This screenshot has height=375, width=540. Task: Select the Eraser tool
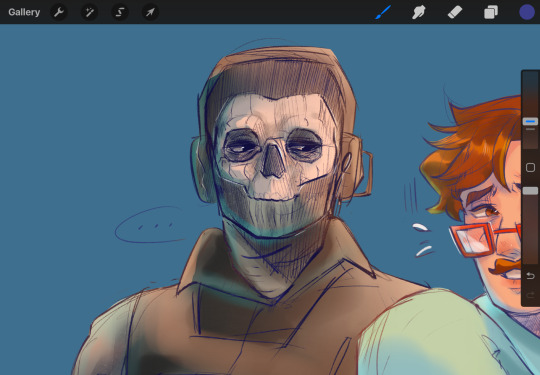click(455, 12)
